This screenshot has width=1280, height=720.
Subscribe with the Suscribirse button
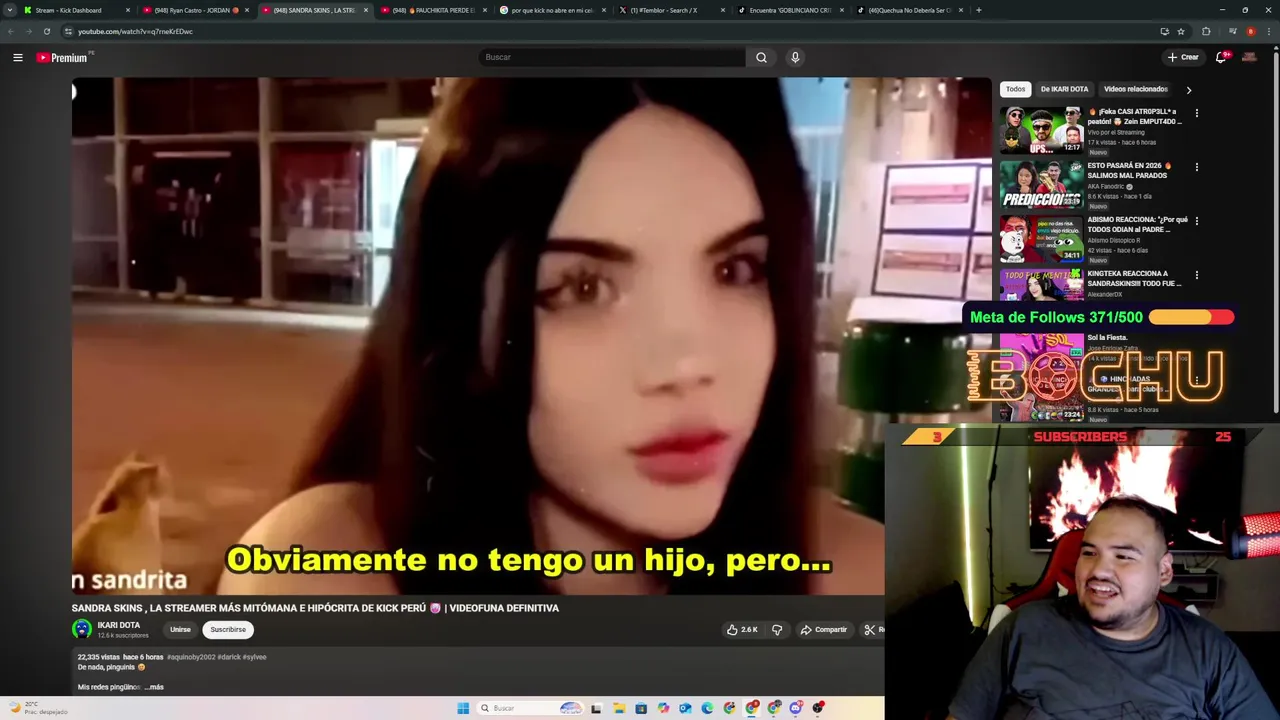coord(228,630)
